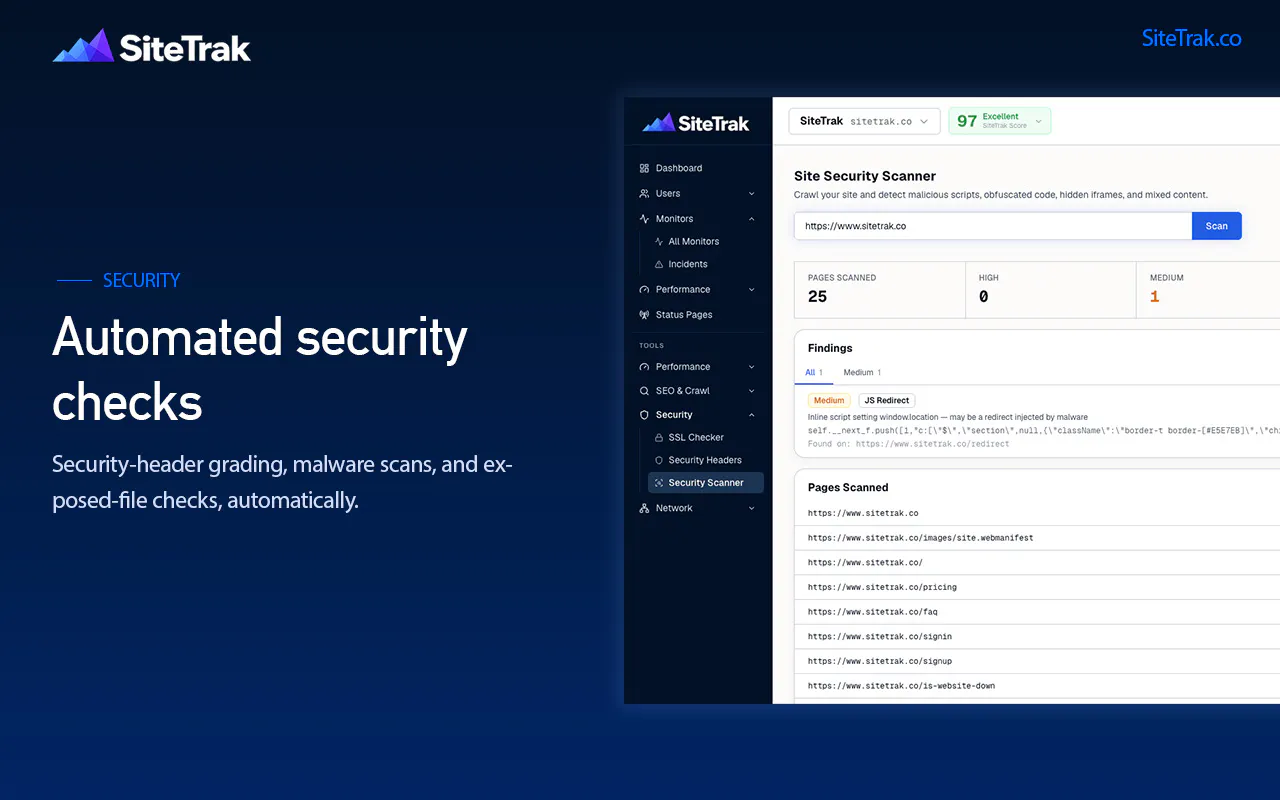Collapse the Monitors section chevron
Screen dimensions: 1280x800
[752, 218]
